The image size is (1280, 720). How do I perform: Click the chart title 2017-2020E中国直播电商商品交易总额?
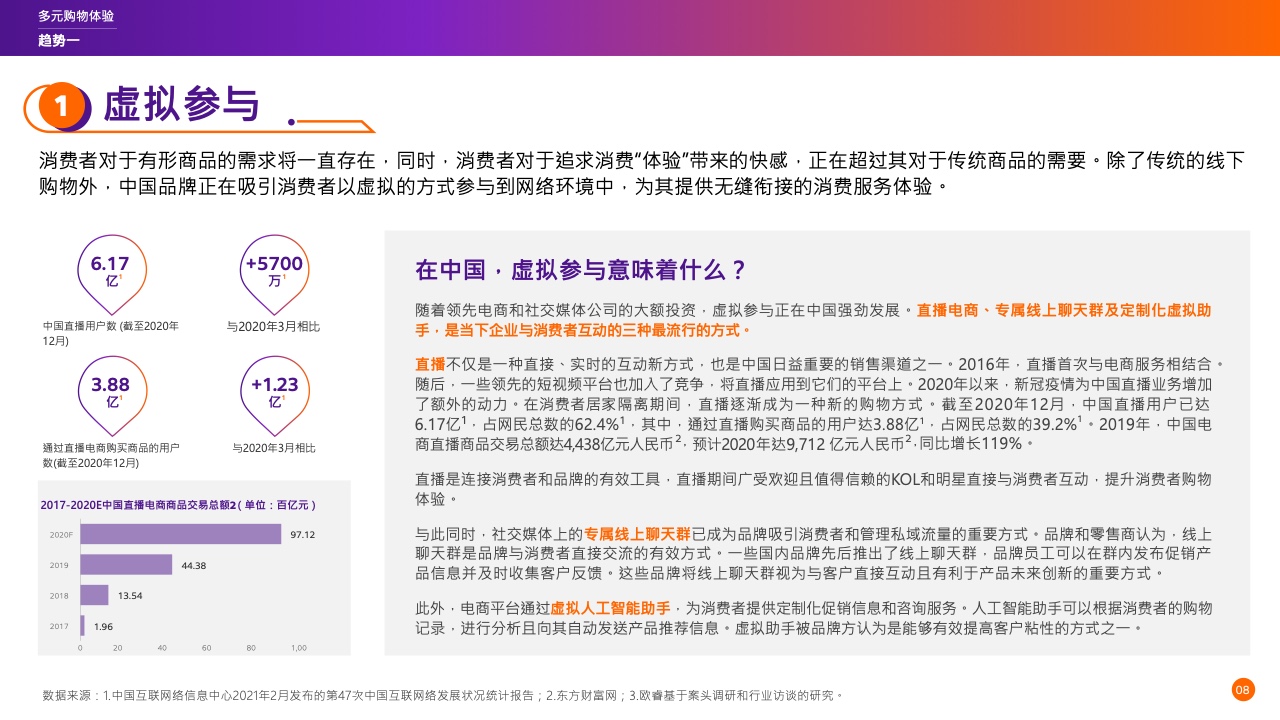[178, 505]
